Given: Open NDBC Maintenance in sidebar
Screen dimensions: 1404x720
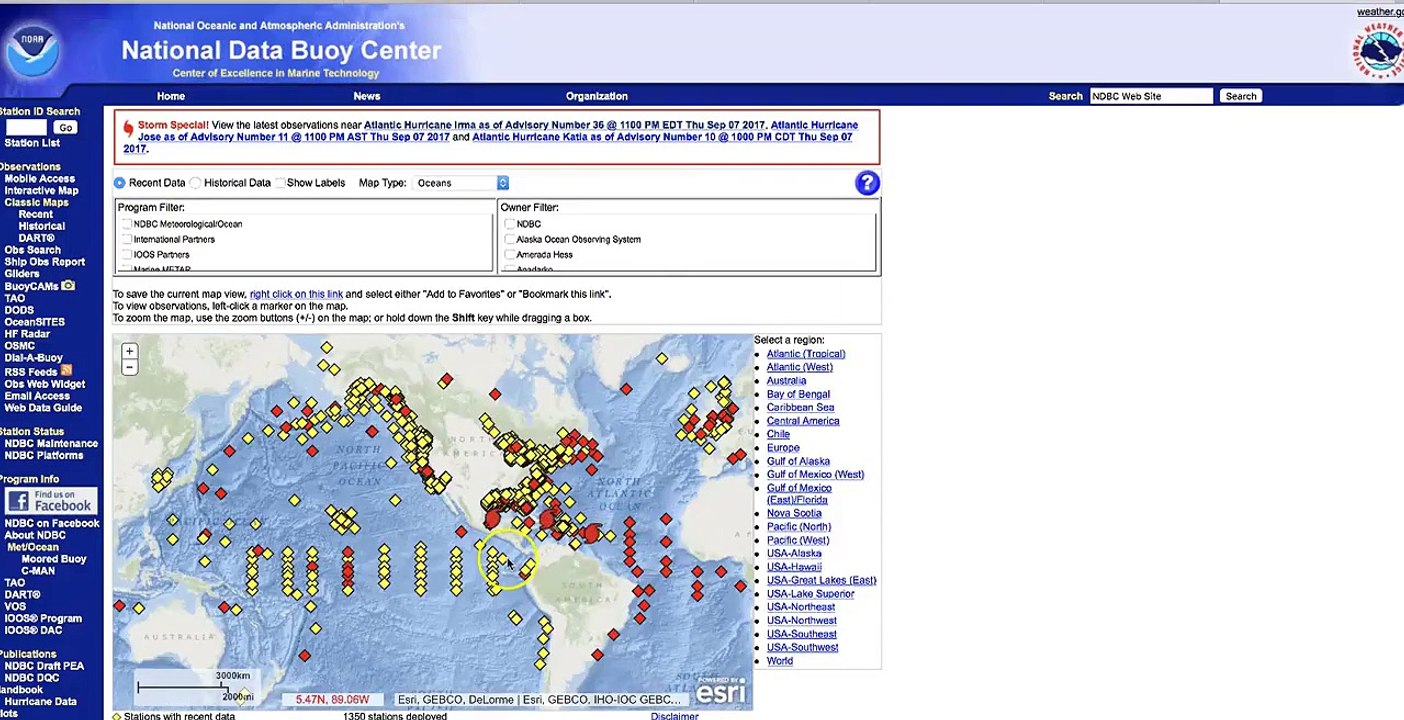Looking at the screenshot, I should coord(51,444).
